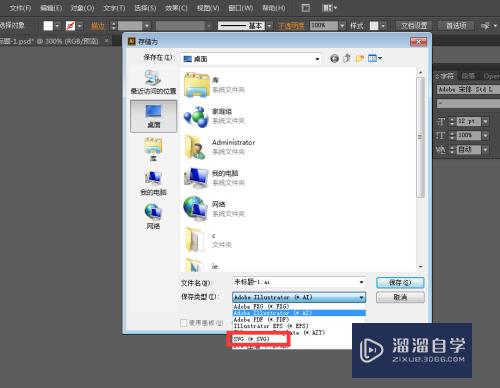Select 网络 in the places sidebar
Image resolution: width=500 pixels, height=388 pixels.
click(153, 217)
